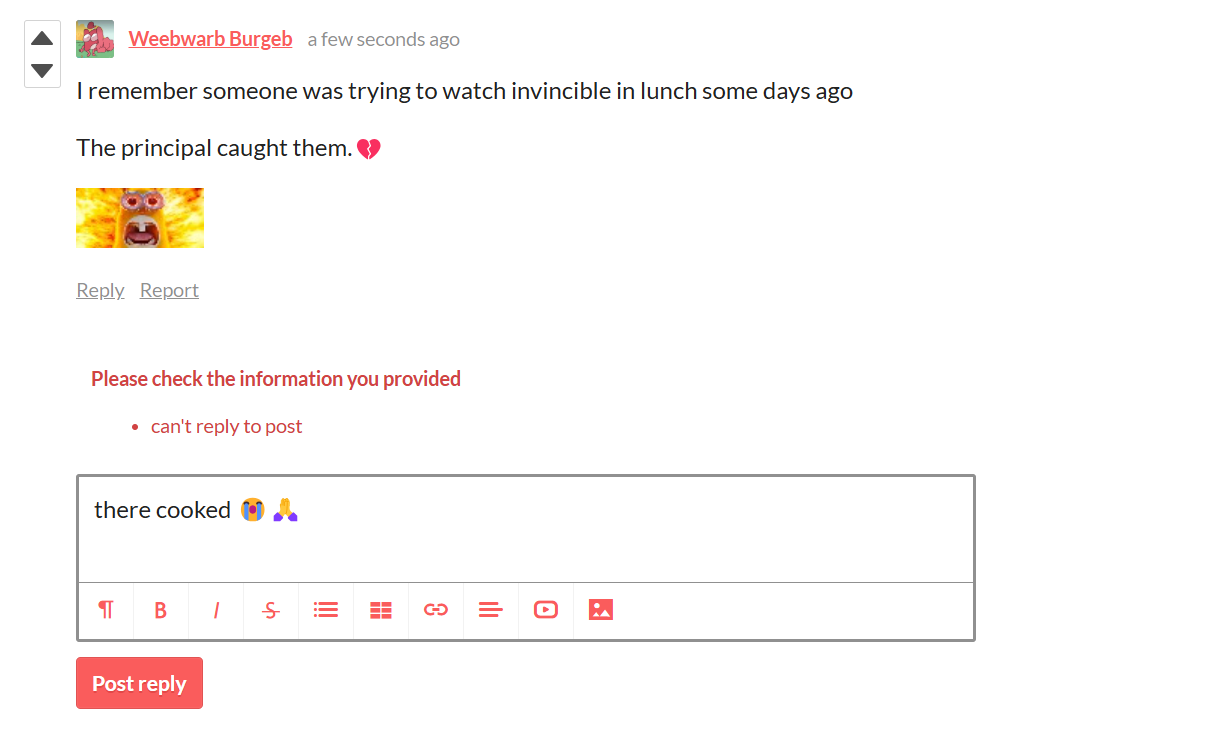Screen dimensions: 1228x733
Task: Open Weebwarb Burgeb's avatar picture
Action: click(x=95, y=39)
